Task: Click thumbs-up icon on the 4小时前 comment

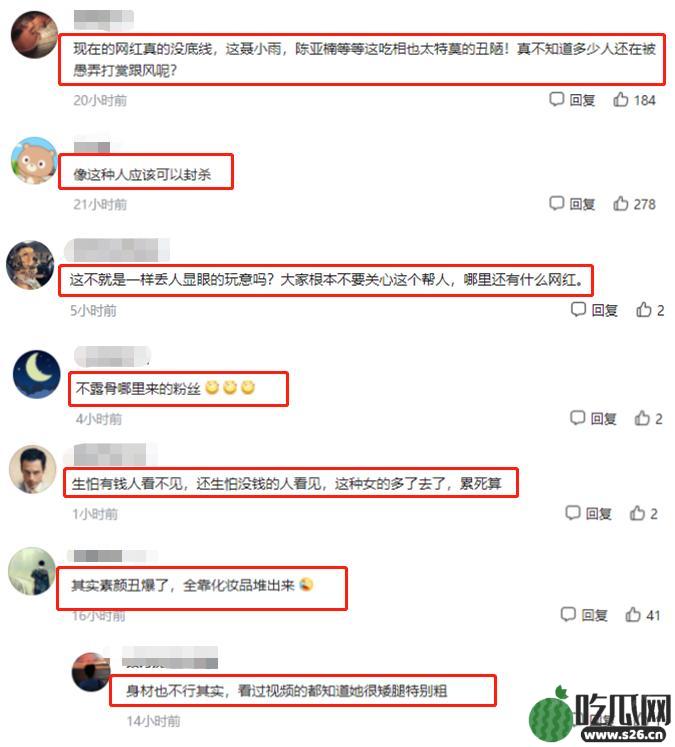Action: coord(642,418)
